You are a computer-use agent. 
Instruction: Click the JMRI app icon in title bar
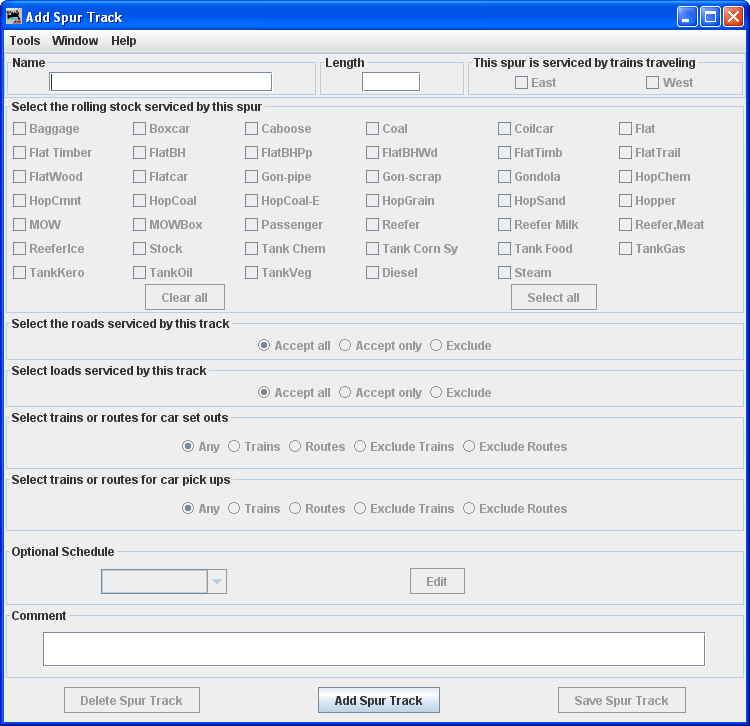14,17
